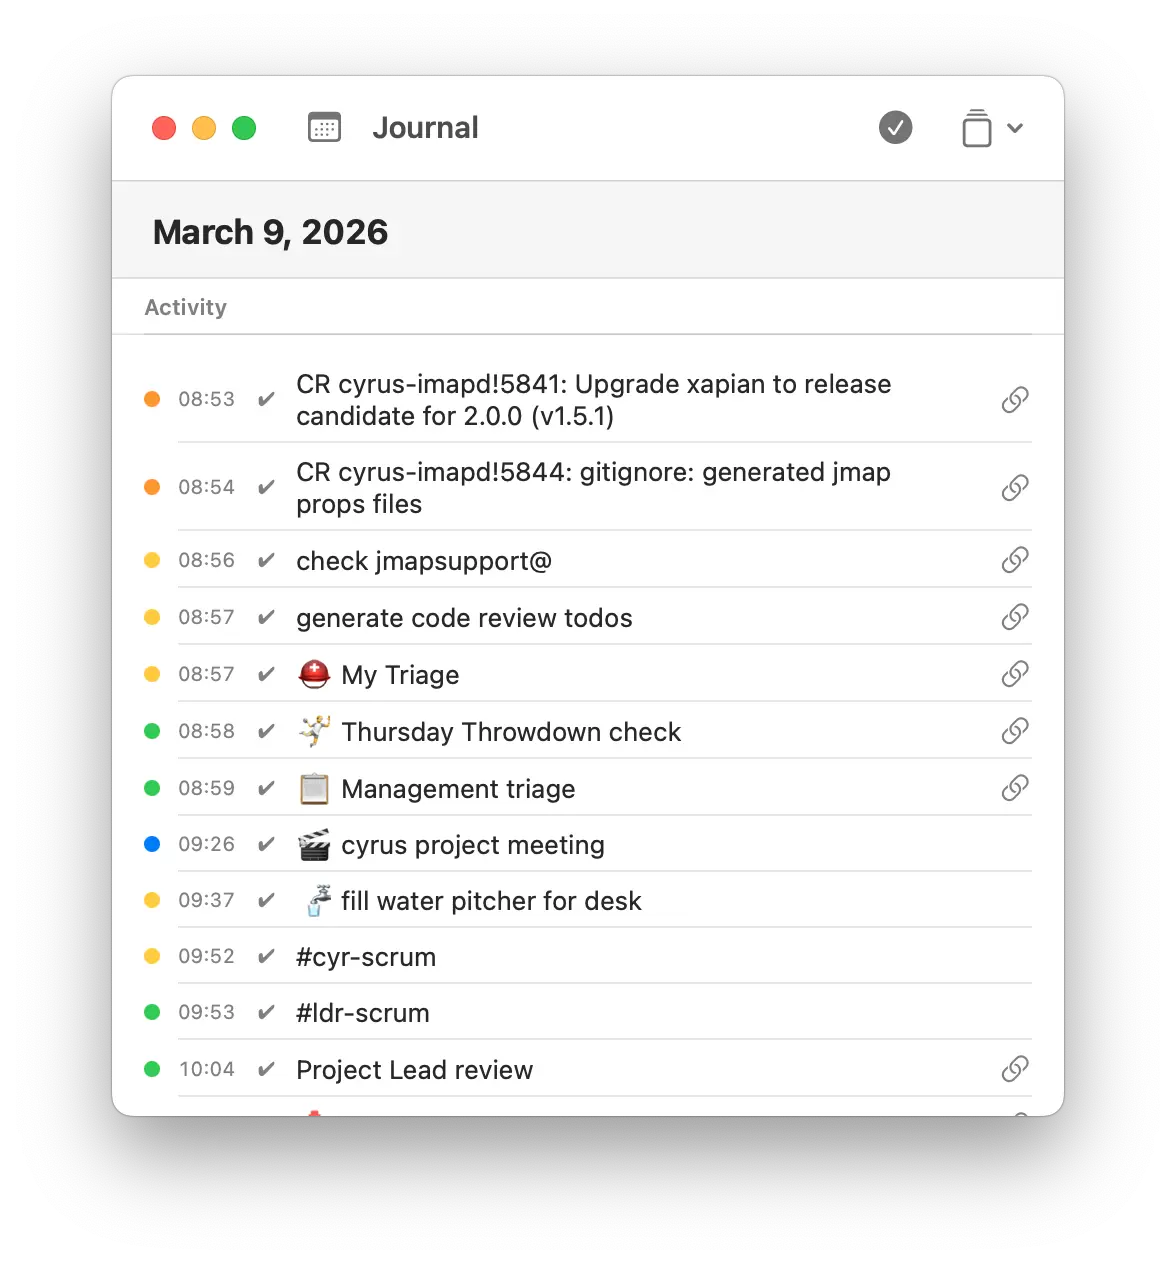Click link icon next to check jmapsupport@
This screenshot has height=1264, width=1176.
click(1014, 560)
